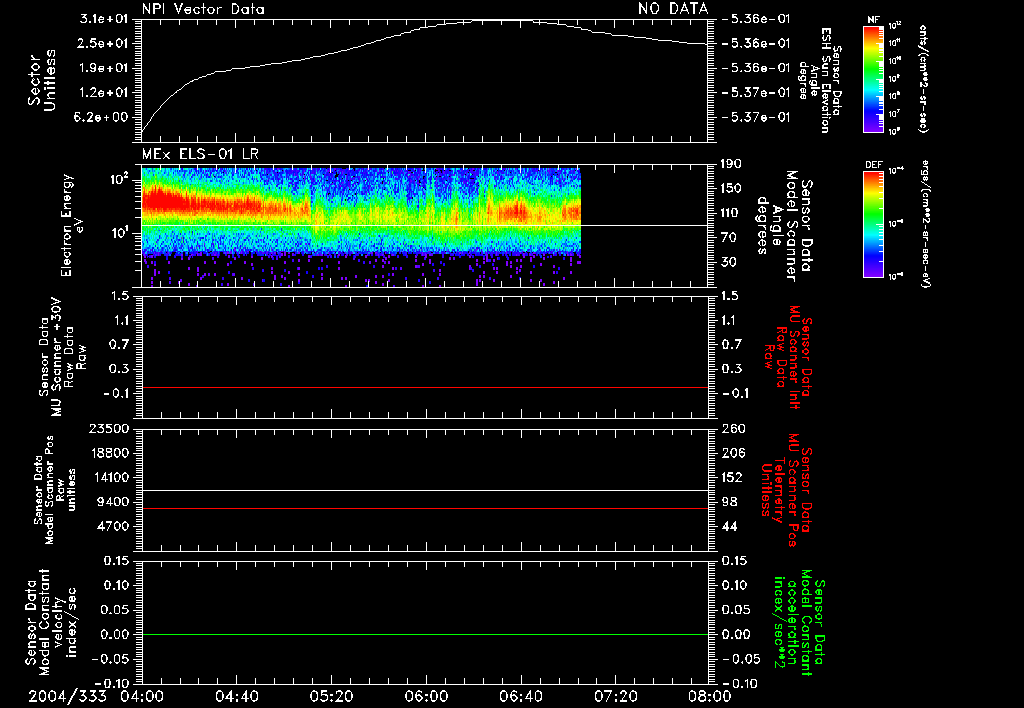Click the '1.2e+01' sector tick value
The width and height of the screenshot is (1024, 708).
[104, 93]
